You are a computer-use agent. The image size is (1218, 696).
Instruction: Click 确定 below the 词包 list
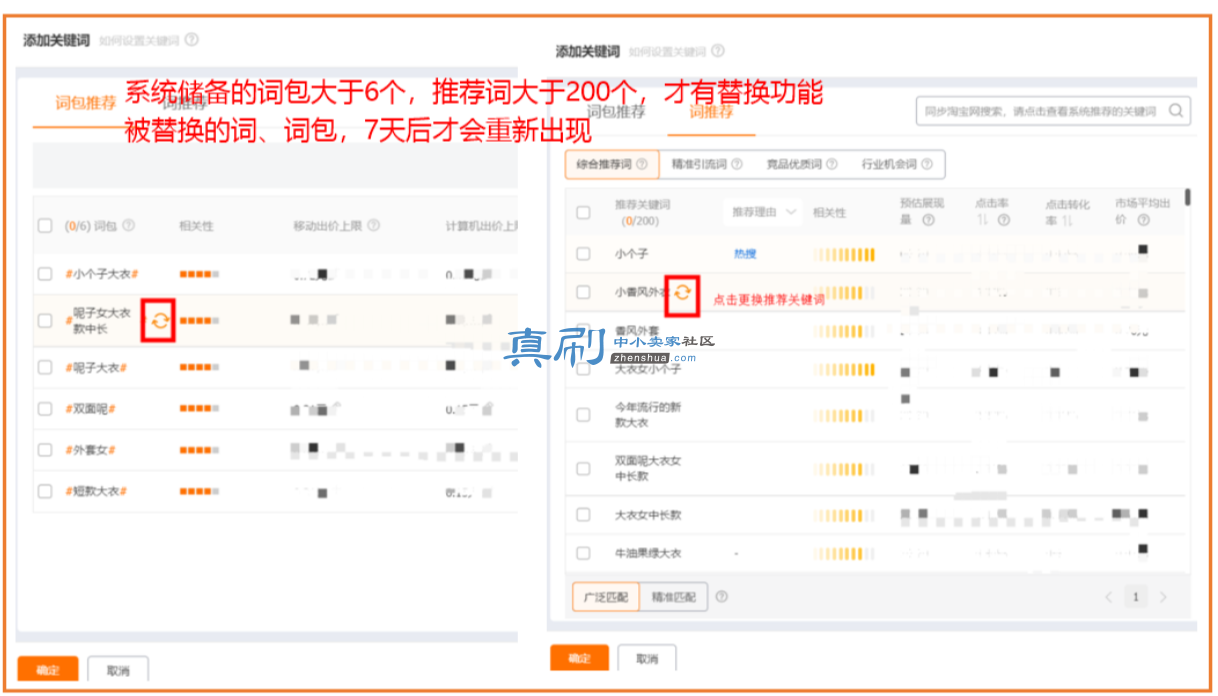pyautogui.click(x=47, y=670)
